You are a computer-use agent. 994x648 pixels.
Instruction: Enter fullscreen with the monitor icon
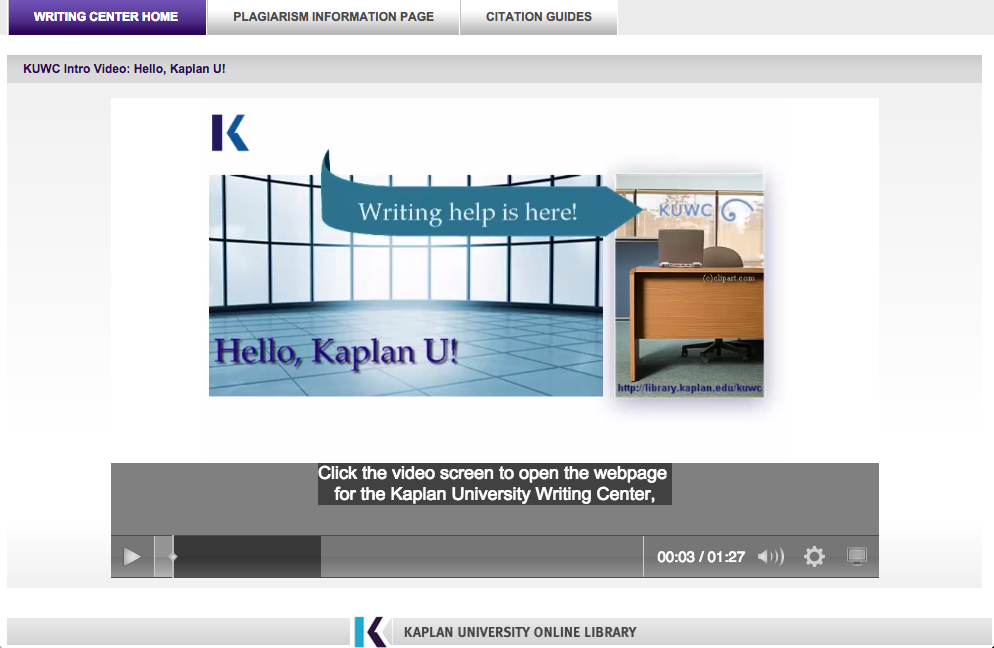click(x=857, y=556)
